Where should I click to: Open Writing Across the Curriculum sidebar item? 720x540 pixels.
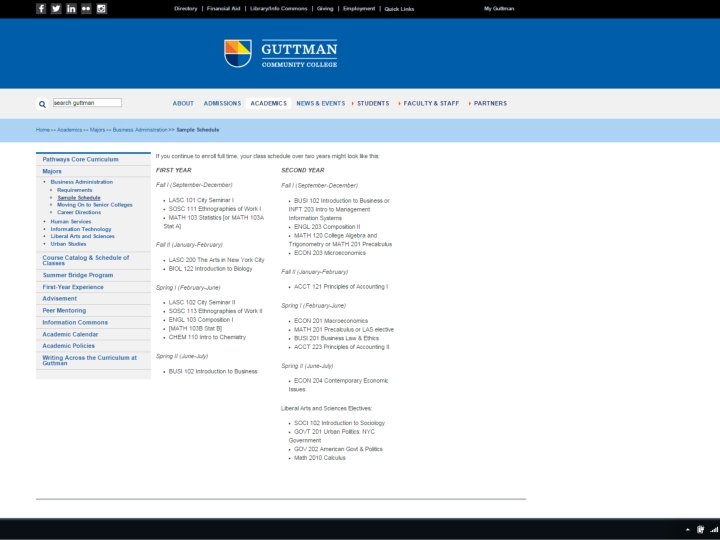pyautogui.click(x=90, y=360)
